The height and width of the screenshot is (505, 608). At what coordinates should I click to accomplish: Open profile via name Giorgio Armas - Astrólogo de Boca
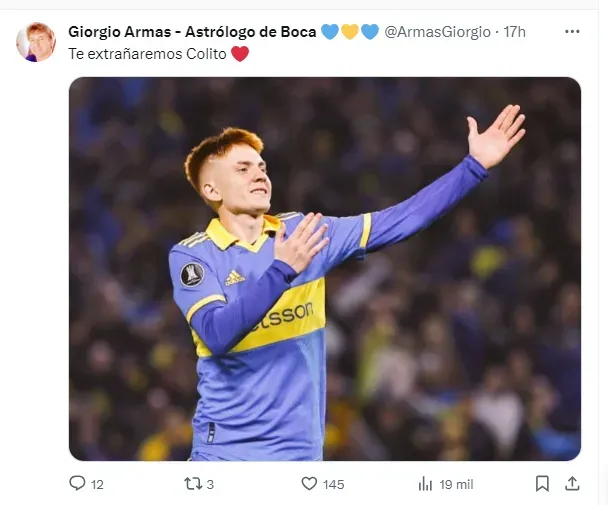[x=192, y=32]
